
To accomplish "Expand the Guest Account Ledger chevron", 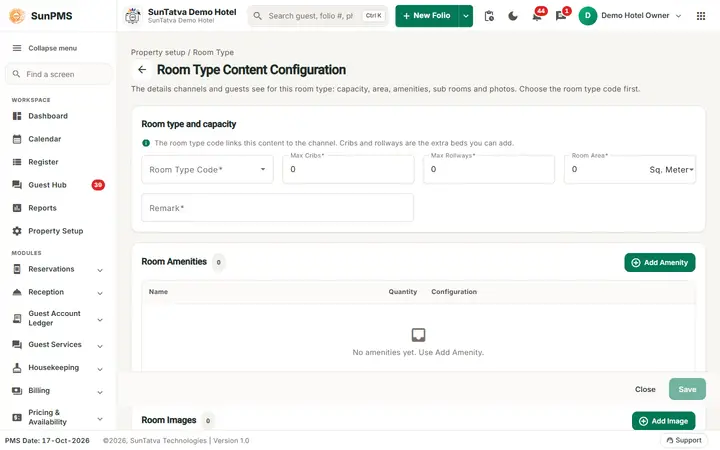I will tap(100, 320).
